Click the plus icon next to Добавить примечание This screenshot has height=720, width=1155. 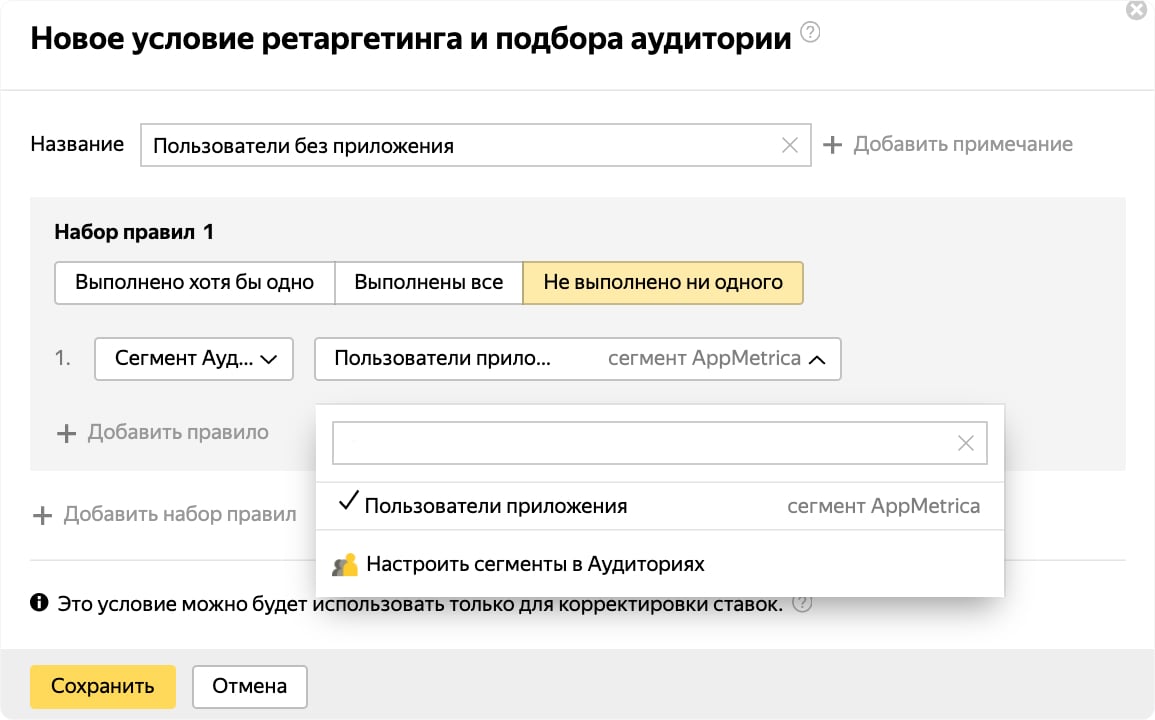tap(833, 144)
